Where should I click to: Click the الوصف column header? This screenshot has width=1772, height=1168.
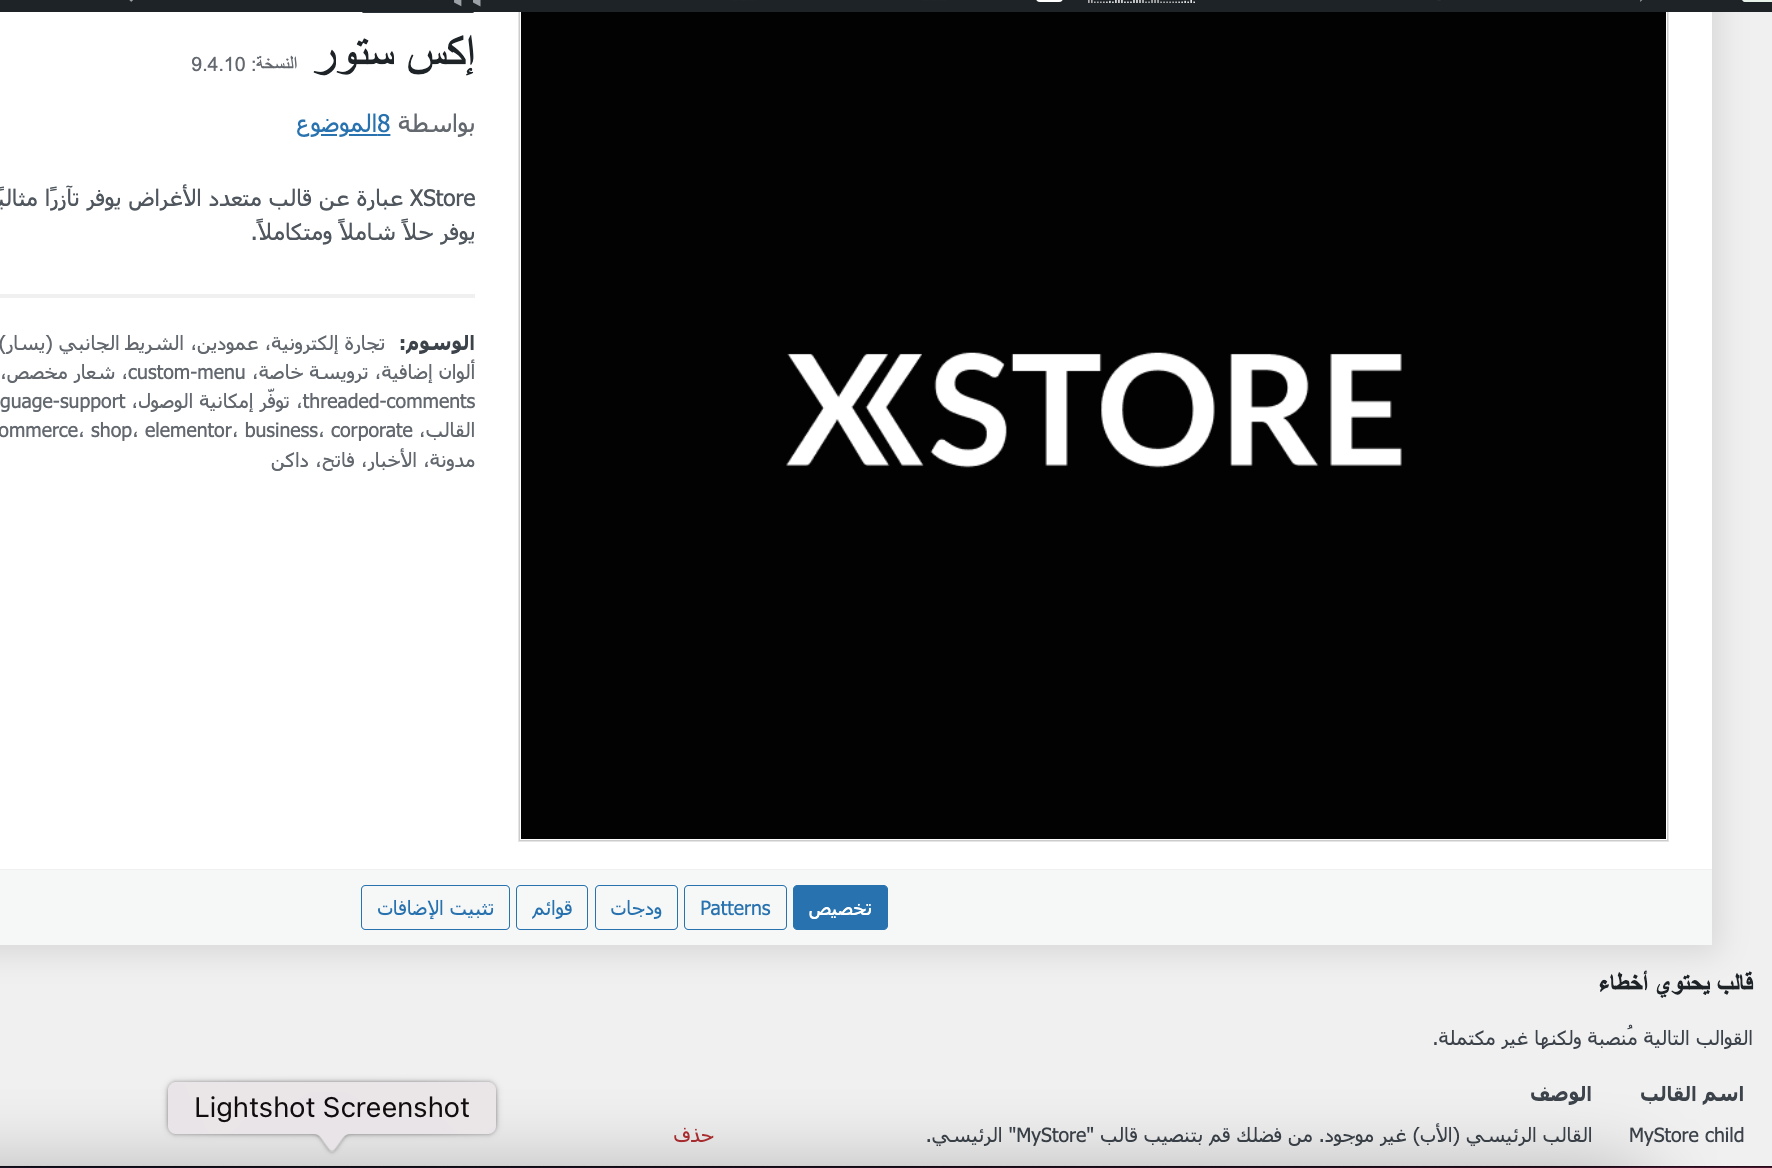[1560, 1094]
